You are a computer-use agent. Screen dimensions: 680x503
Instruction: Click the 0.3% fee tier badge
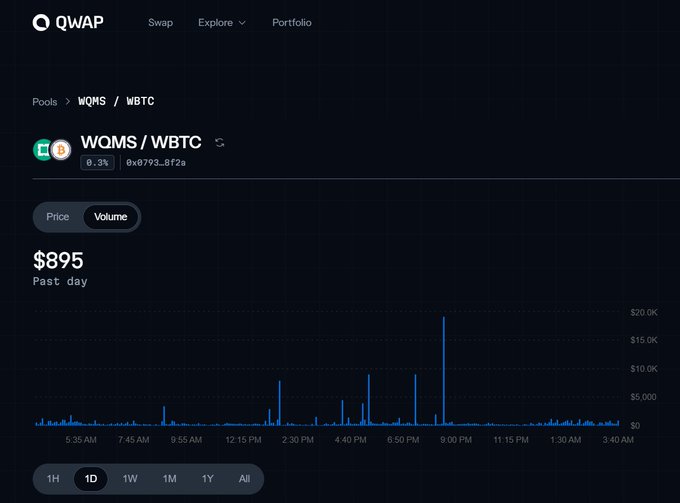click(97, 163)
